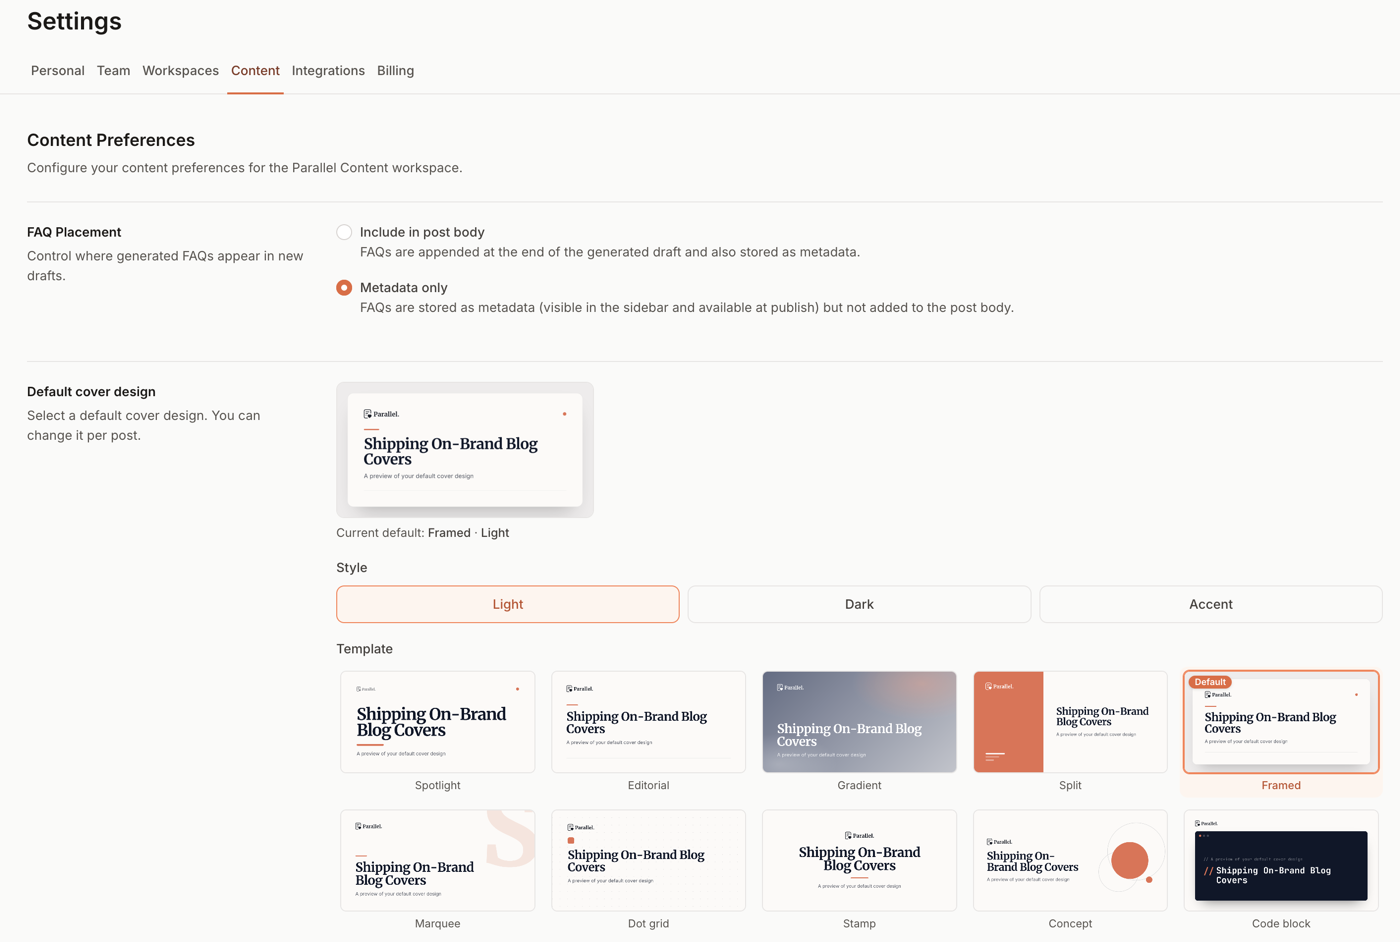Select the Content tab
This screenshot has width=1400, height=942.
(x=255, y=71)
